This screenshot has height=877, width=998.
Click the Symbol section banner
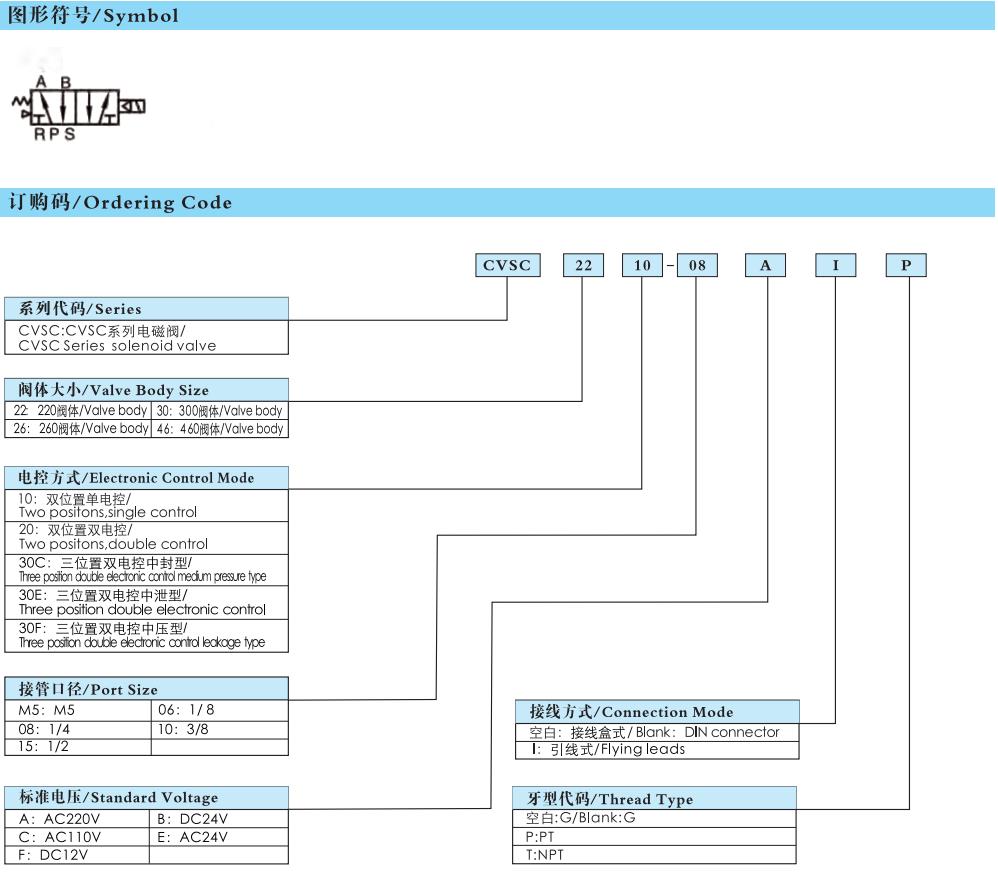click(x=497, y=15)
